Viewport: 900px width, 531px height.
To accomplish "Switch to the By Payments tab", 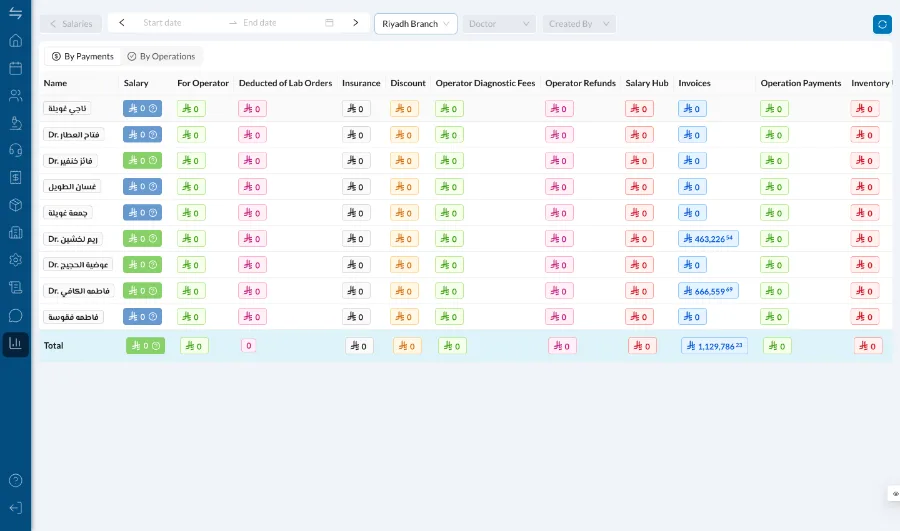I will [83, 56].
